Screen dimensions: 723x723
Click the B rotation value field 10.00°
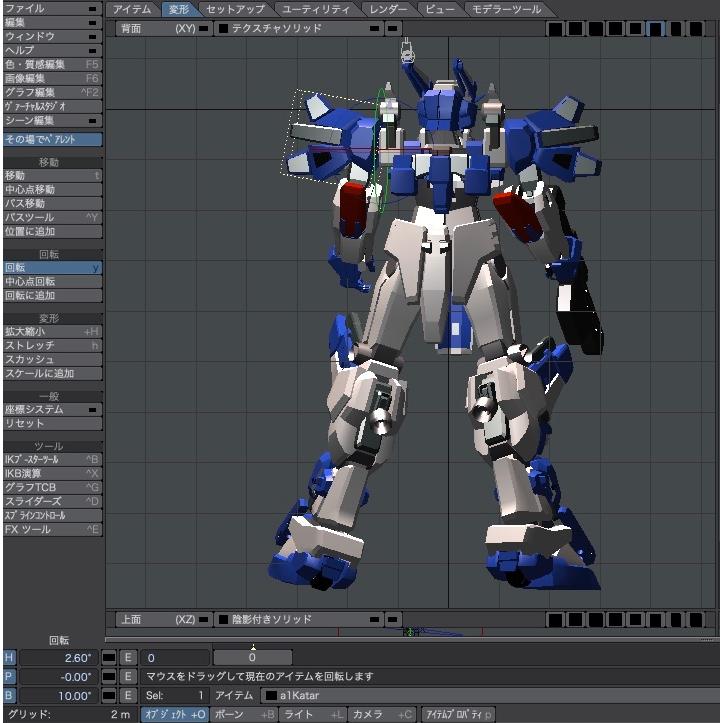(58, 695)
